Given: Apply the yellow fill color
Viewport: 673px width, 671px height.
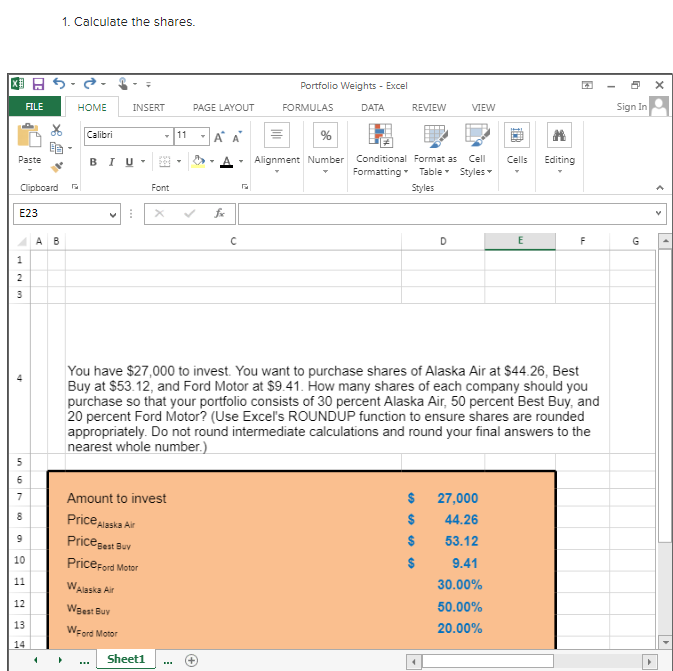Looking at the screenshot, I should [x=198, y=161].
